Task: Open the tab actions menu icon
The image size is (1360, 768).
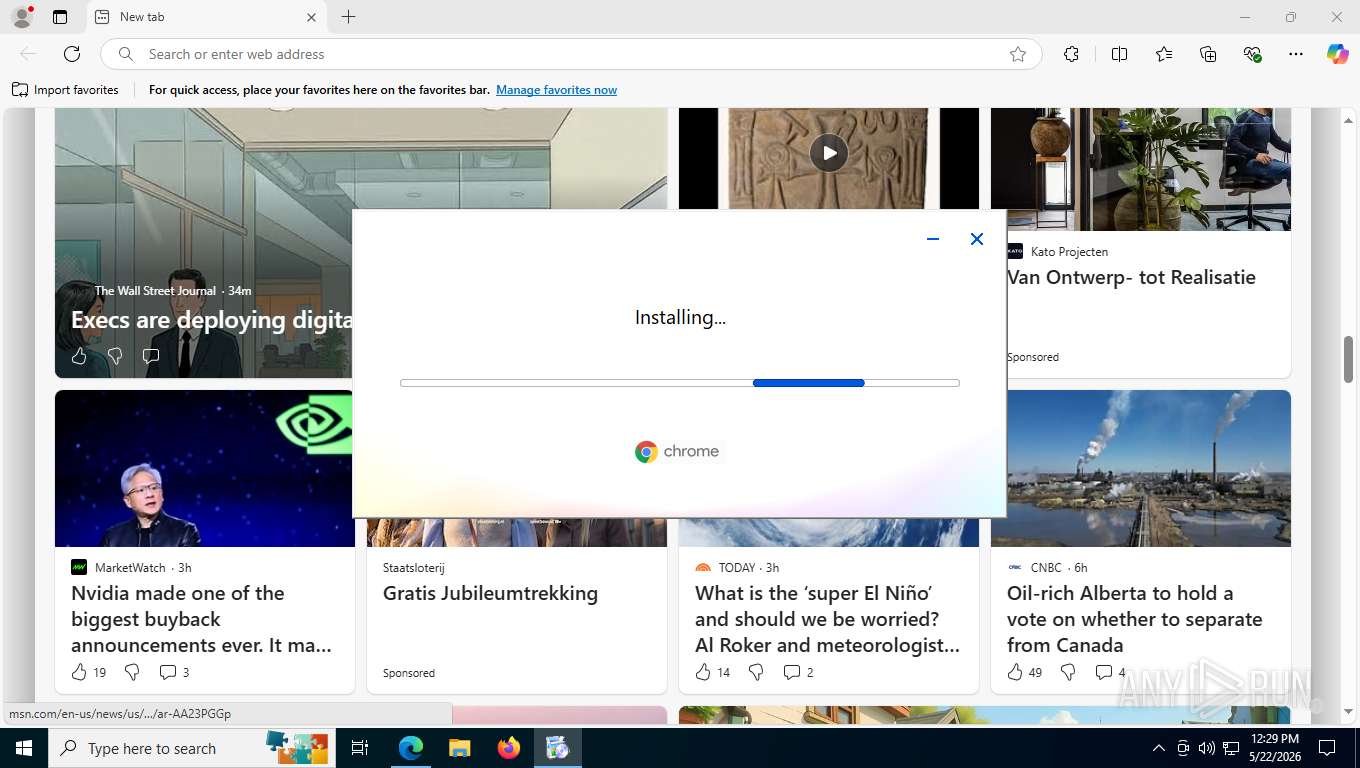Action: pyautogui.click(x=60, y=17)
